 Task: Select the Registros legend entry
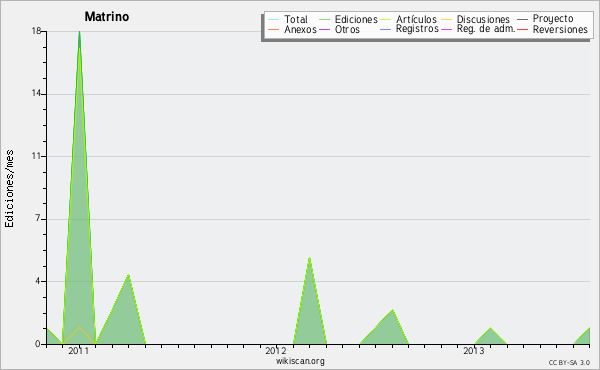pos(417,29)
